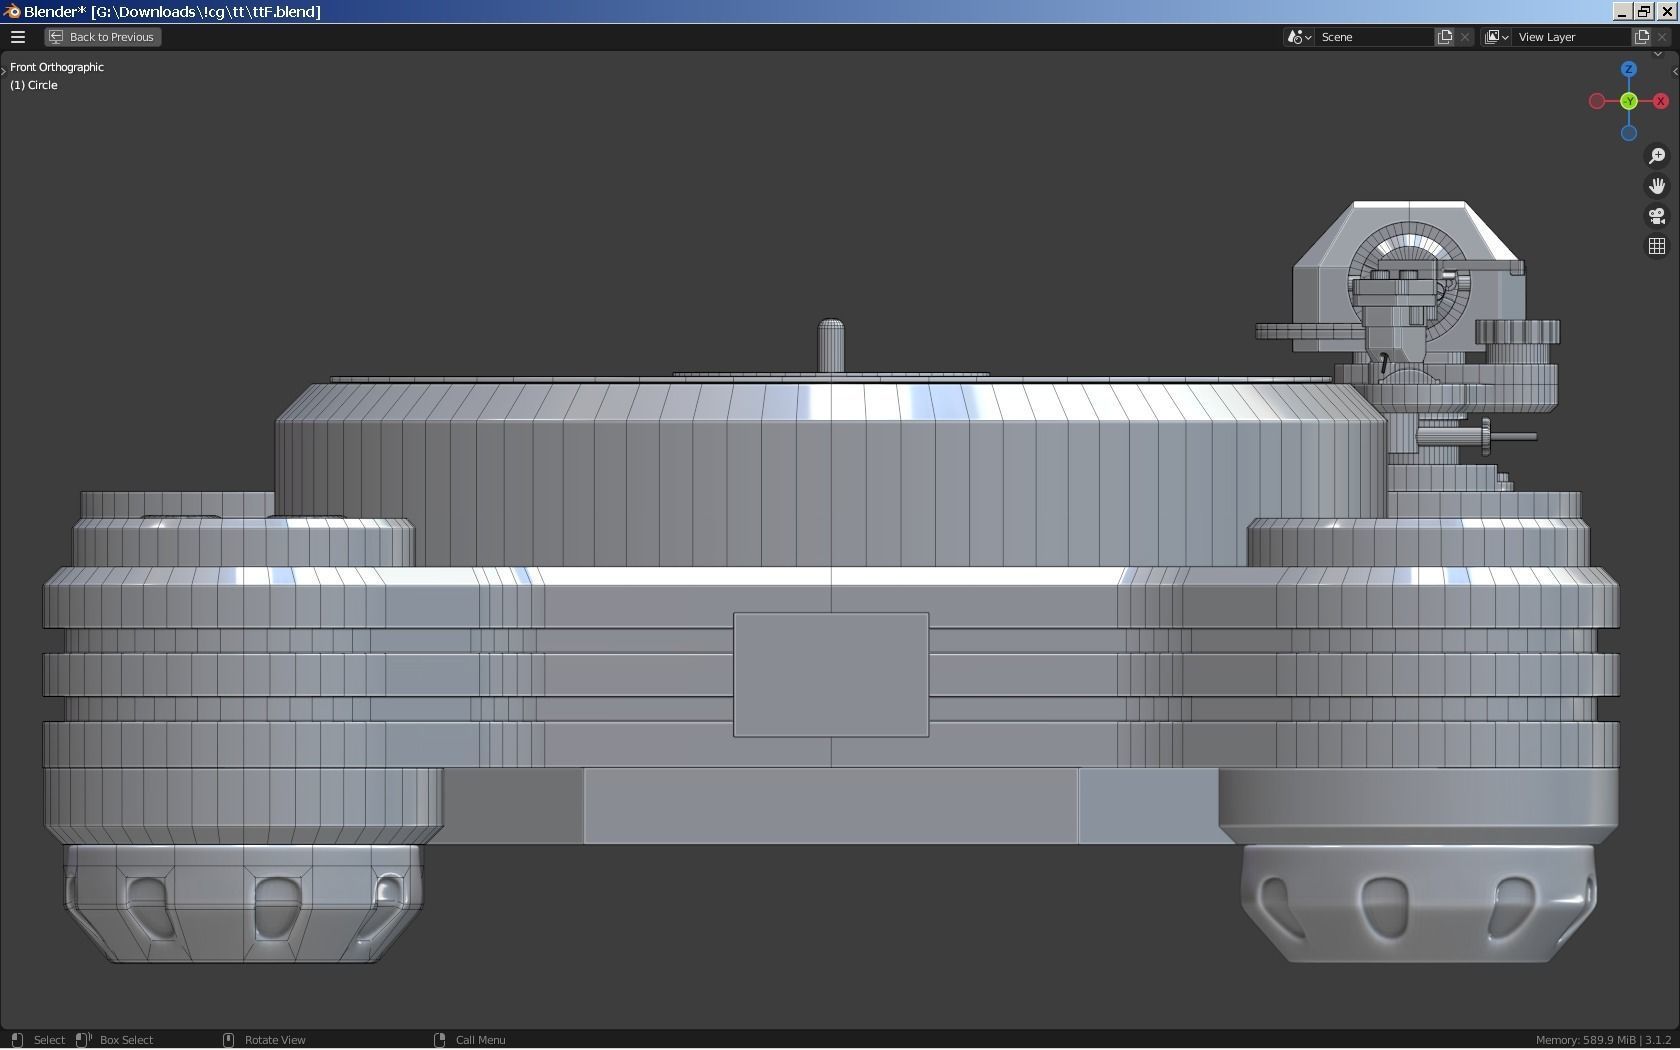Minimize the Blender window
The height and width of the screenshot is (1050, 1680).
click(x=1622, y=12)
